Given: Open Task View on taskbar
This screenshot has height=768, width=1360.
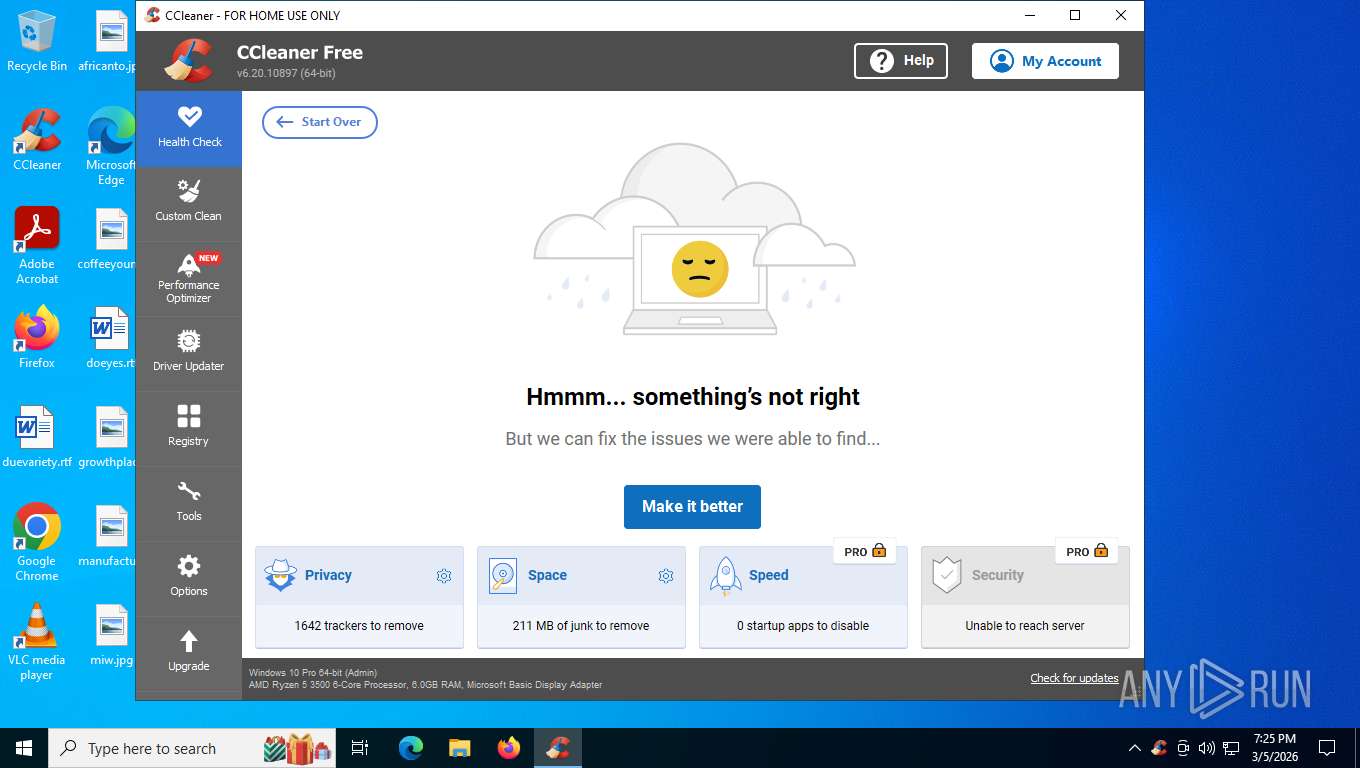Looking at the screenshot, I should click(360, 748).
